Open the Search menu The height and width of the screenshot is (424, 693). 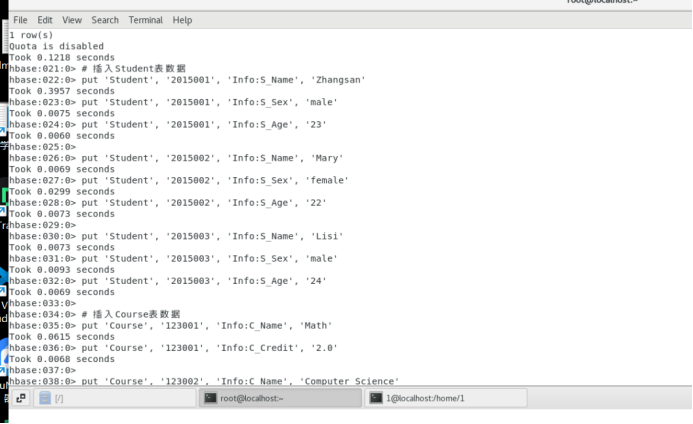pyautogui.click(x=105, y=20)
